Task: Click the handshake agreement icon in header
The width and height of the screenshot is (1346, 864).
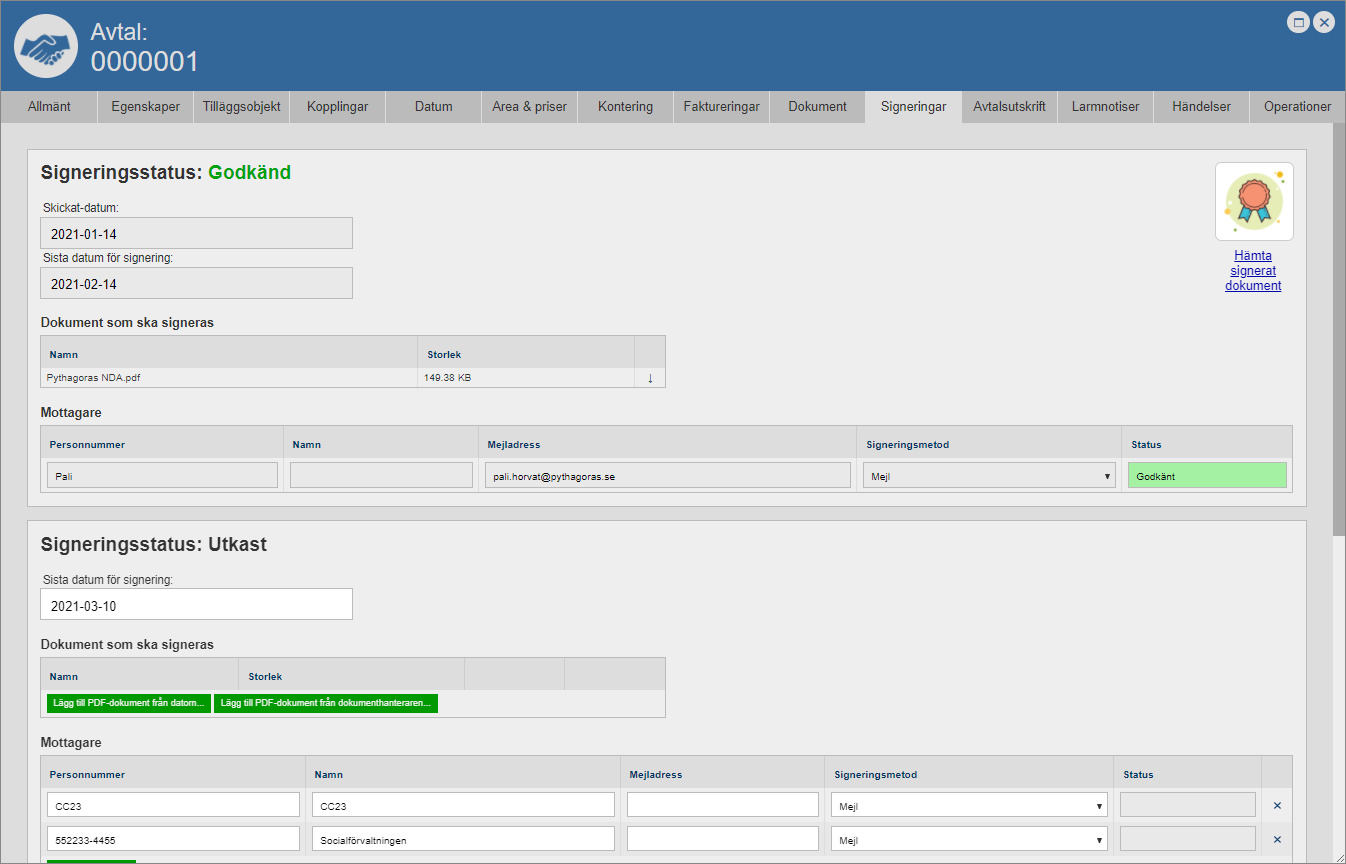Action: click(x=46, y=47)
